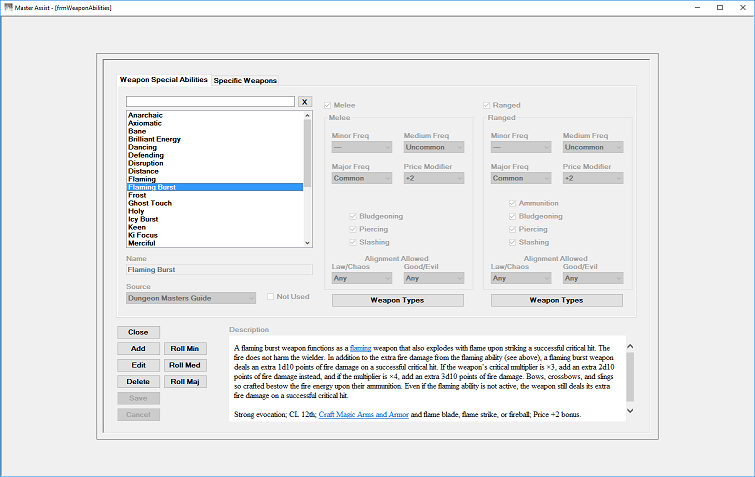Image resolution: width=755 pixels, height=477 pixels.
Task: Click in the ability search field
Action: [x=210, y=102]
